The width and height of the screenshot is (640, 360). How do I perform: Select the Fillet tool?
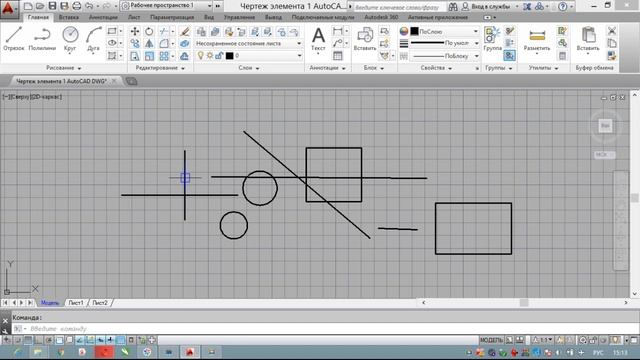(x=164, y=43)
